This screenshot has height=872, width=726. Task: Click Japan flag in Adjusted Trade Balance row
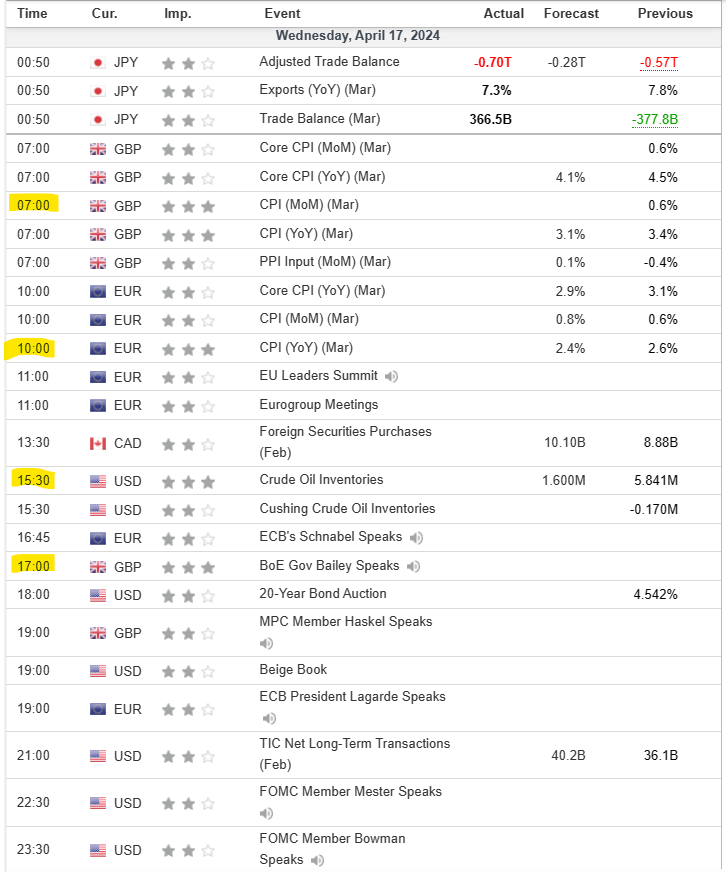pyautogui.click(x=98, y=62)
